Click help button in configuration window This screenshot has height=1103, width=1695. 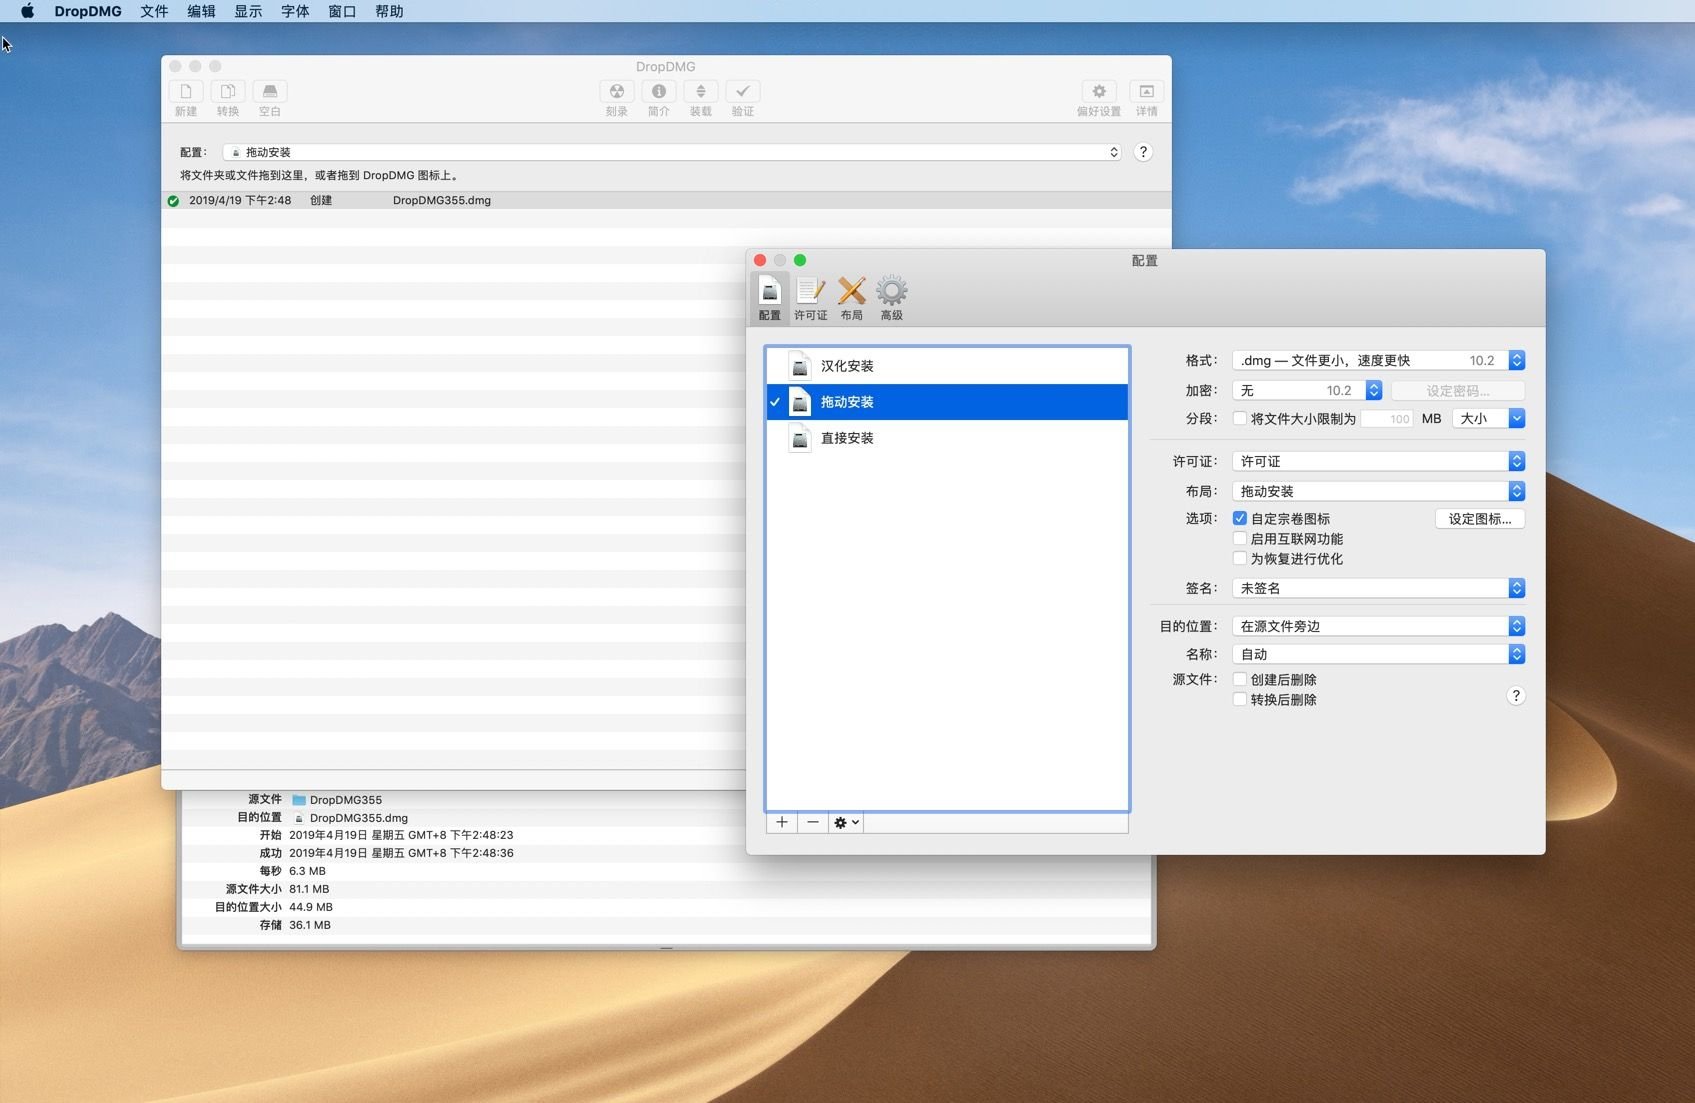coord(1516,696)
